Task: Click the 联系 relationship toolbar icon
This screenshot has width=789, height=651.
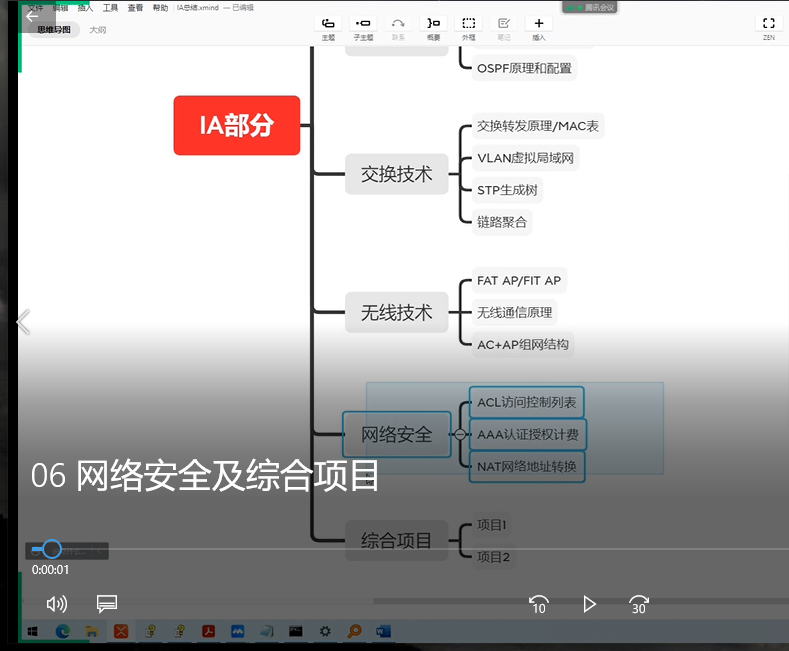Action: tap(398, 23)
